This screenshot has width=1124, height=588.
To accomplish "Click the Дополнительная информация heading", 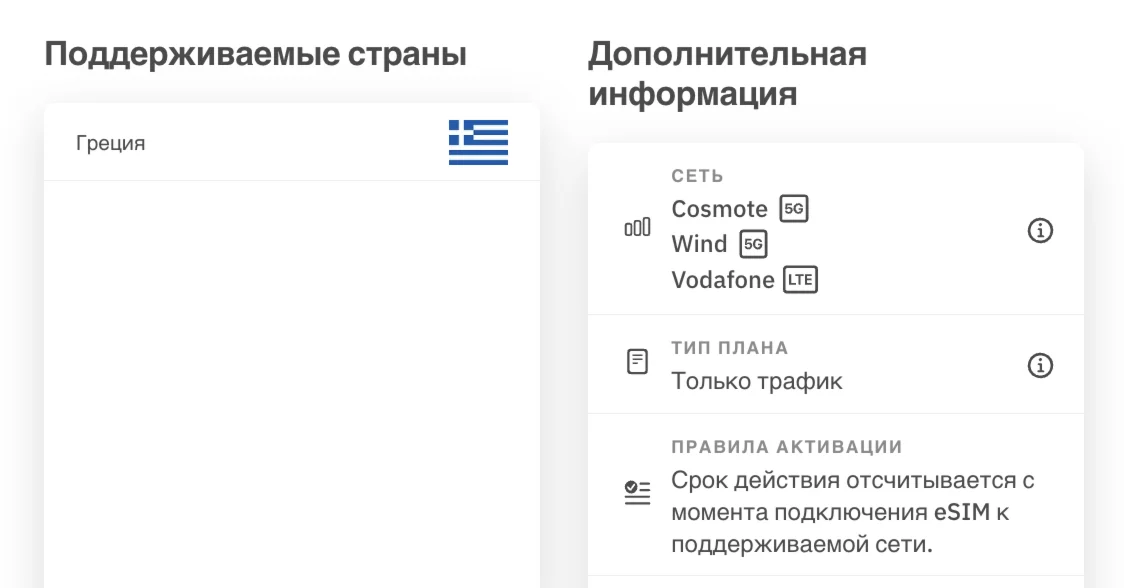I will 727,74.
